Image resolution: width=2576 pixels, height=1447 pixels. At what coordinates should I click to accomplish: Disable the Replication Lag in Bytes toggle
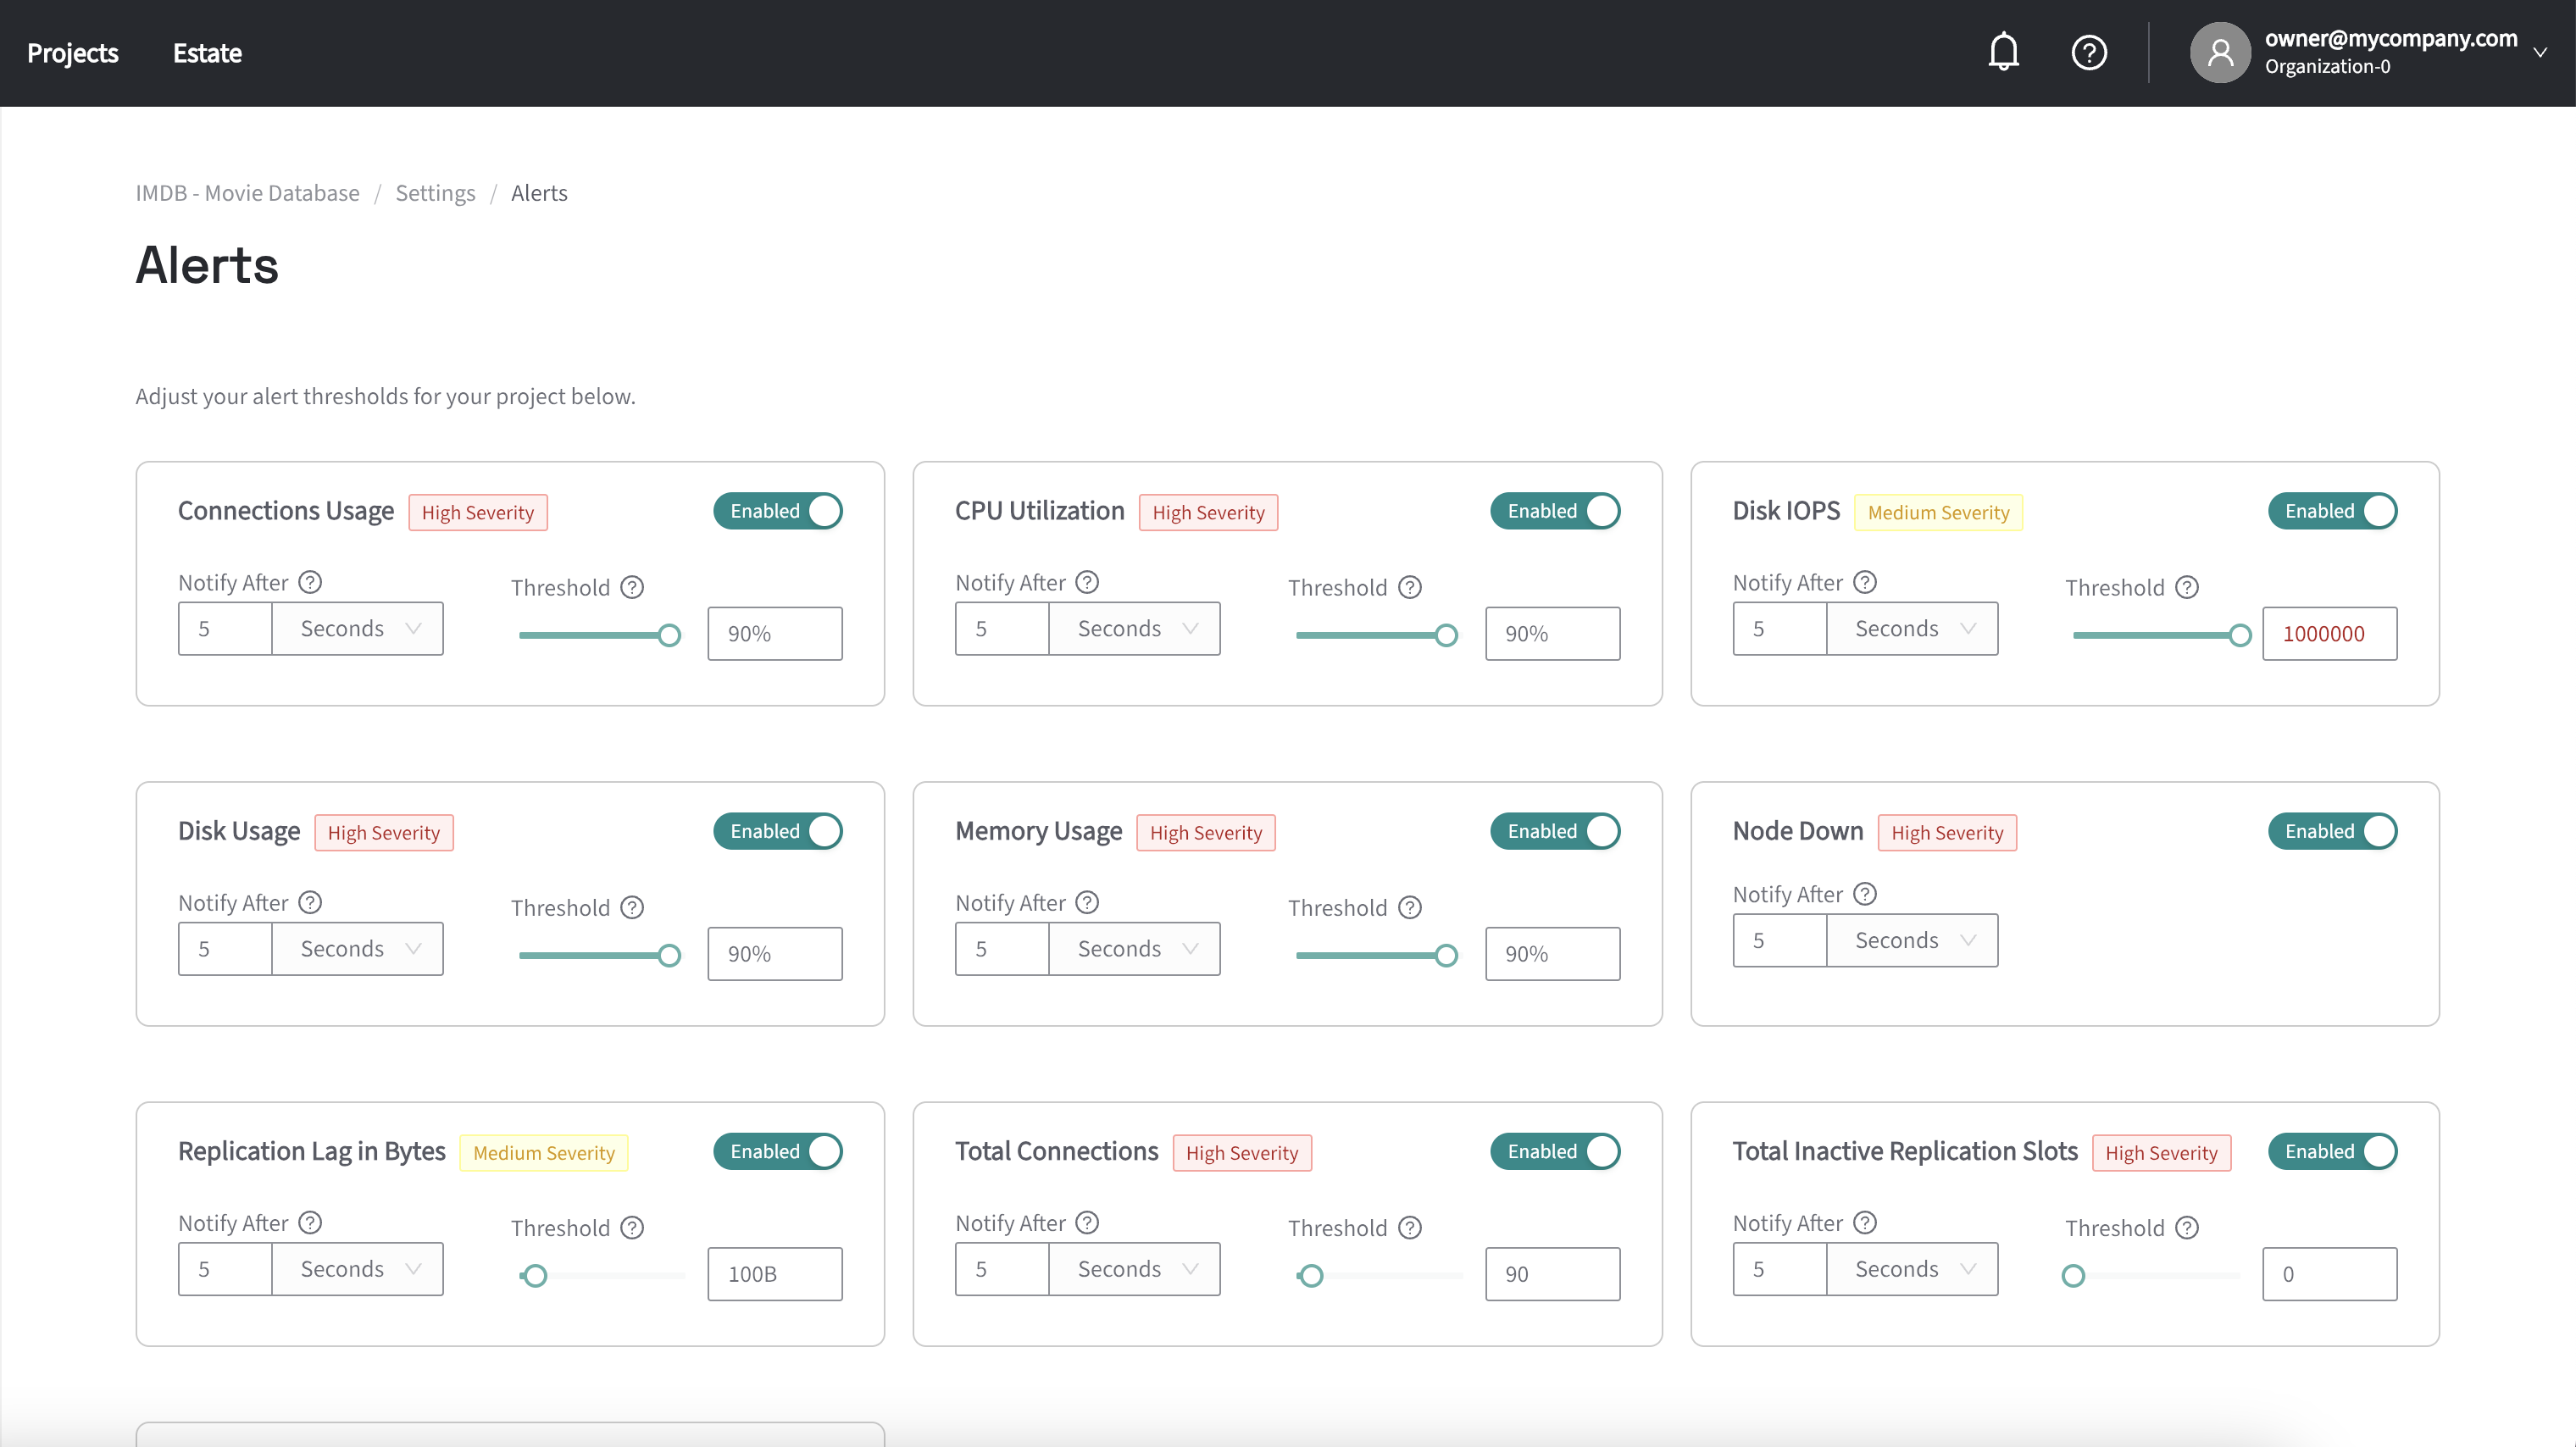point(778,1151)
